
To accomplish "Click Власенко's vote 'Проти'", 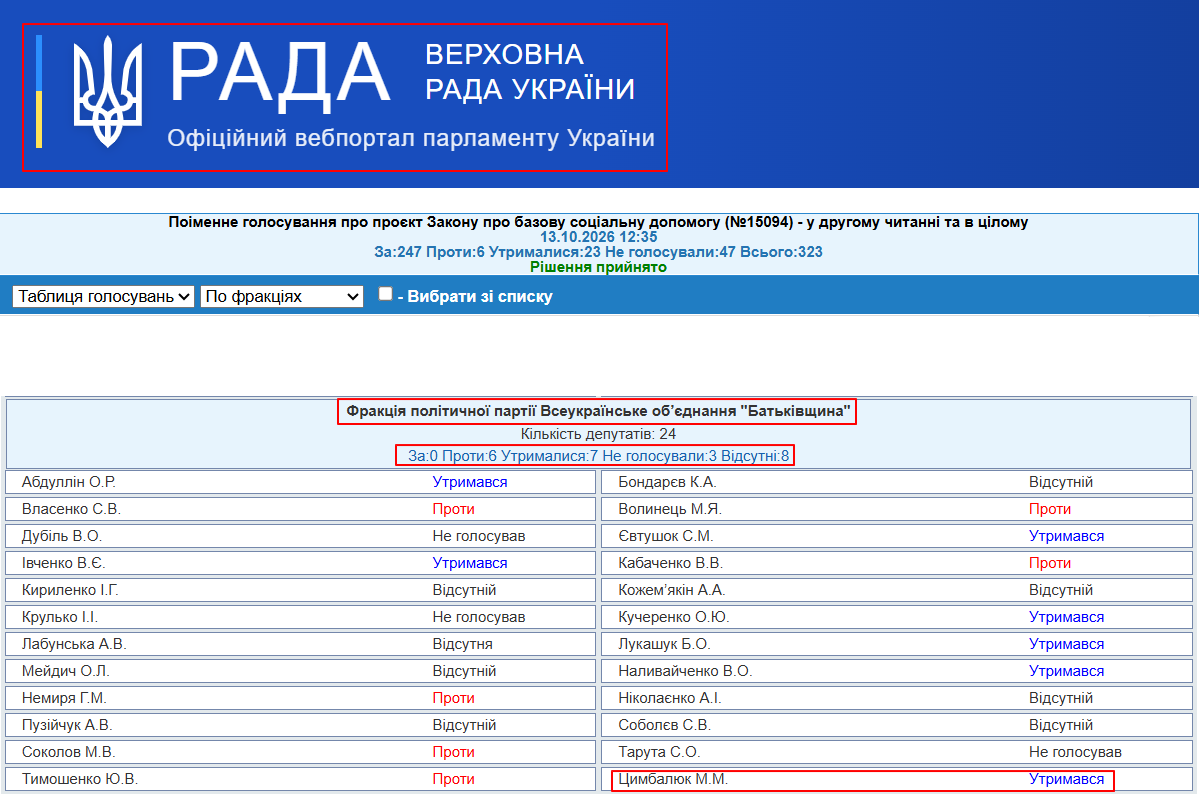I will pos(453,509).
